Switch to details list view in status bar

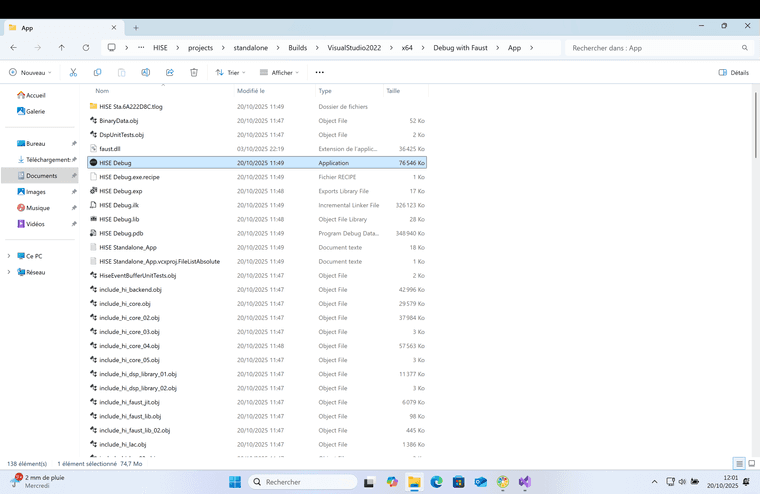(739, 464)
